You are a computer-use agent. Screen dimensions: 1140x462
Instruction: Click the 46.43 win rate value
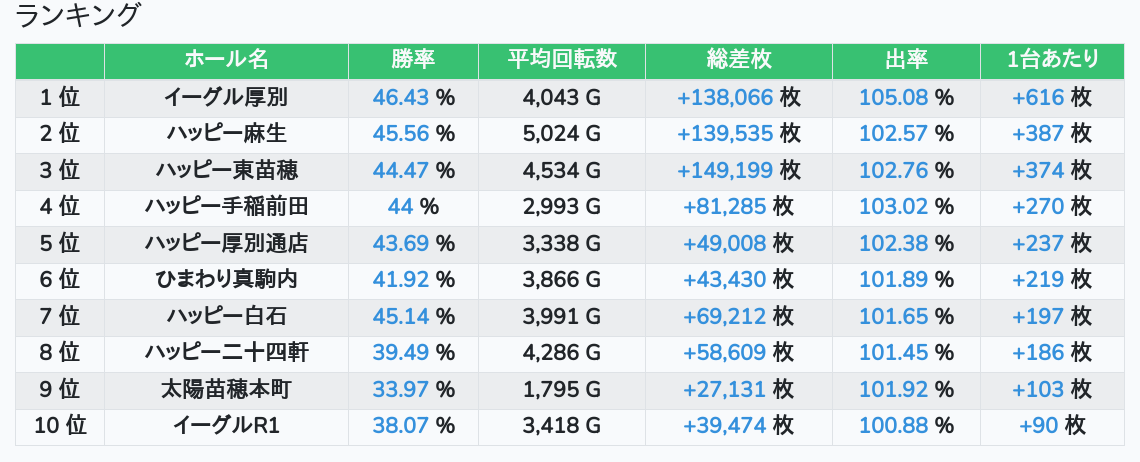click(x=400, y=97)
